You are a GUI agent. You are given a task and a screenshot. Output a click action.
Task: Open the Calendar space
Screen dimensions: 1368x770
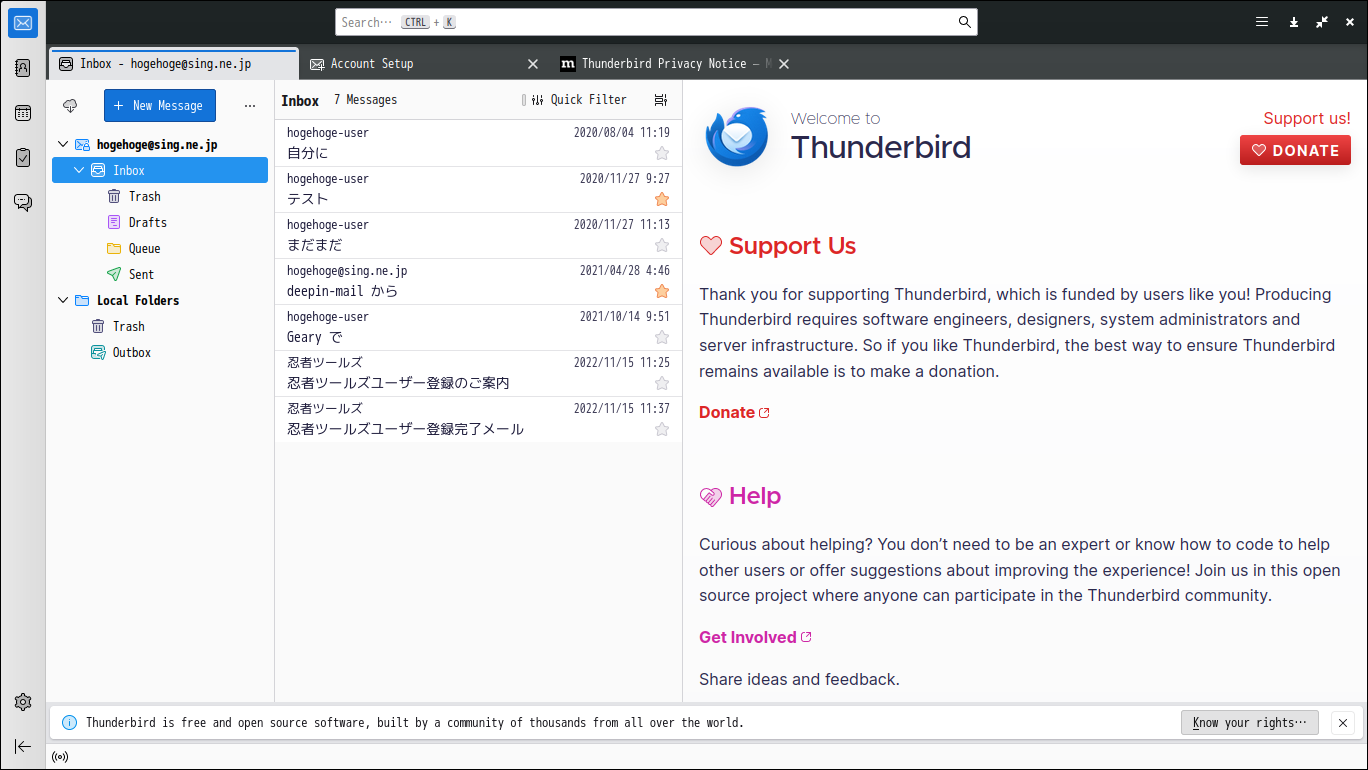[23, 113]
